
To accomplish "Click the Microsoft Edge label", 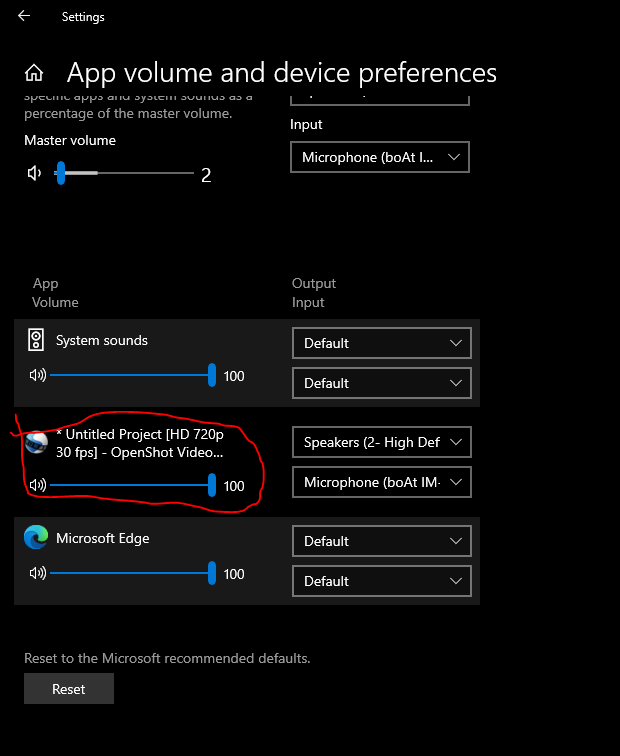I will [x=103, y=538].
